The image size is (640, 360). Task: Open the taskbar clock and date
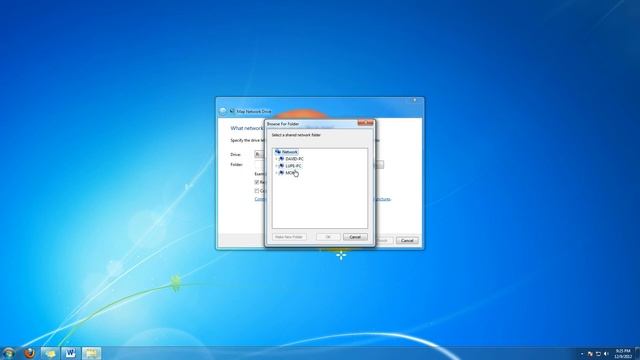pos(623,353)
